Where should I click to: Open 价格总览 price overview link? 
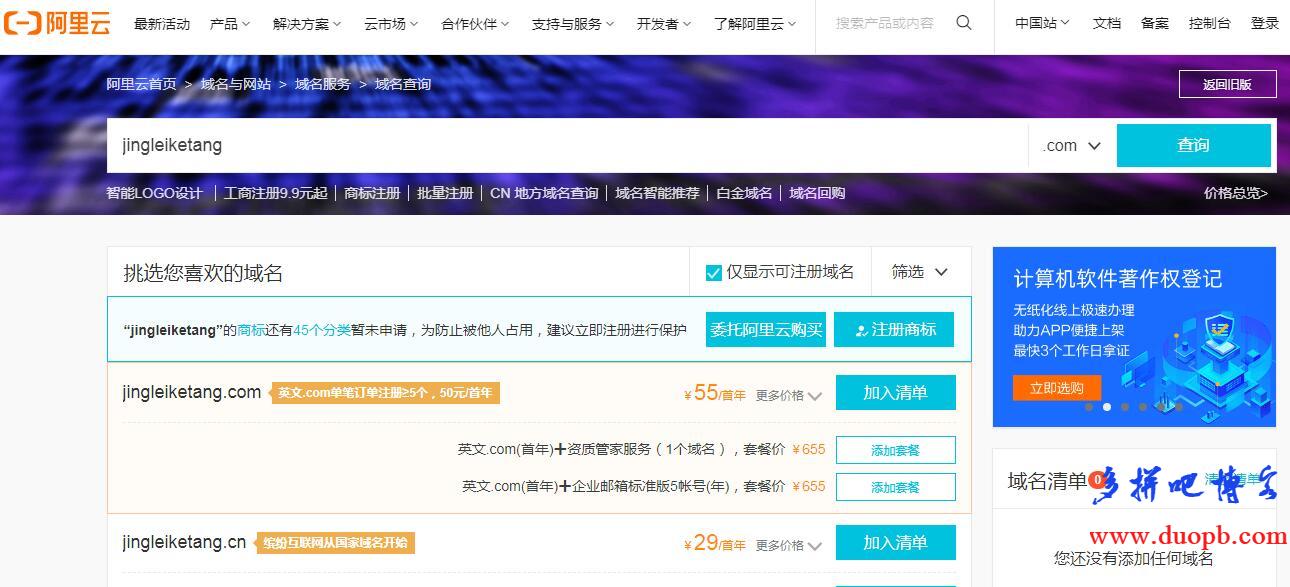point(1236,193)
